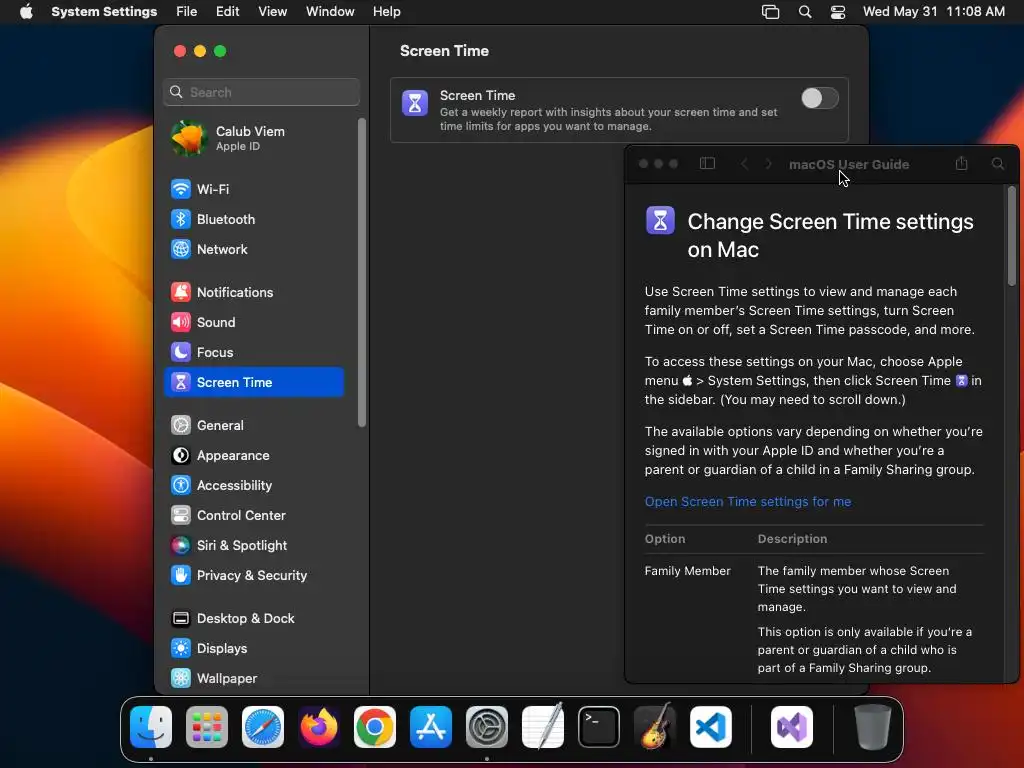
Task: Open Finder from the Dock
Action: 151,727
